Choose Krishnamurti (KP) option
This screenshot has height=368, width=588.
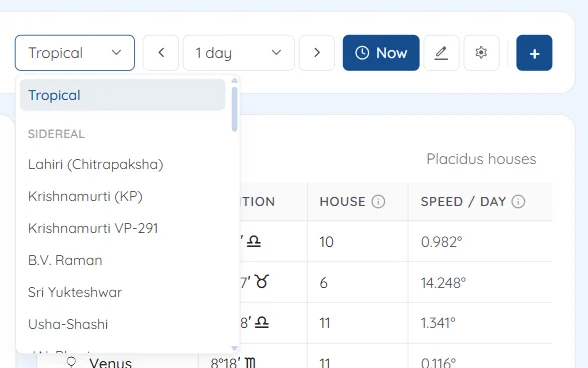123,196
